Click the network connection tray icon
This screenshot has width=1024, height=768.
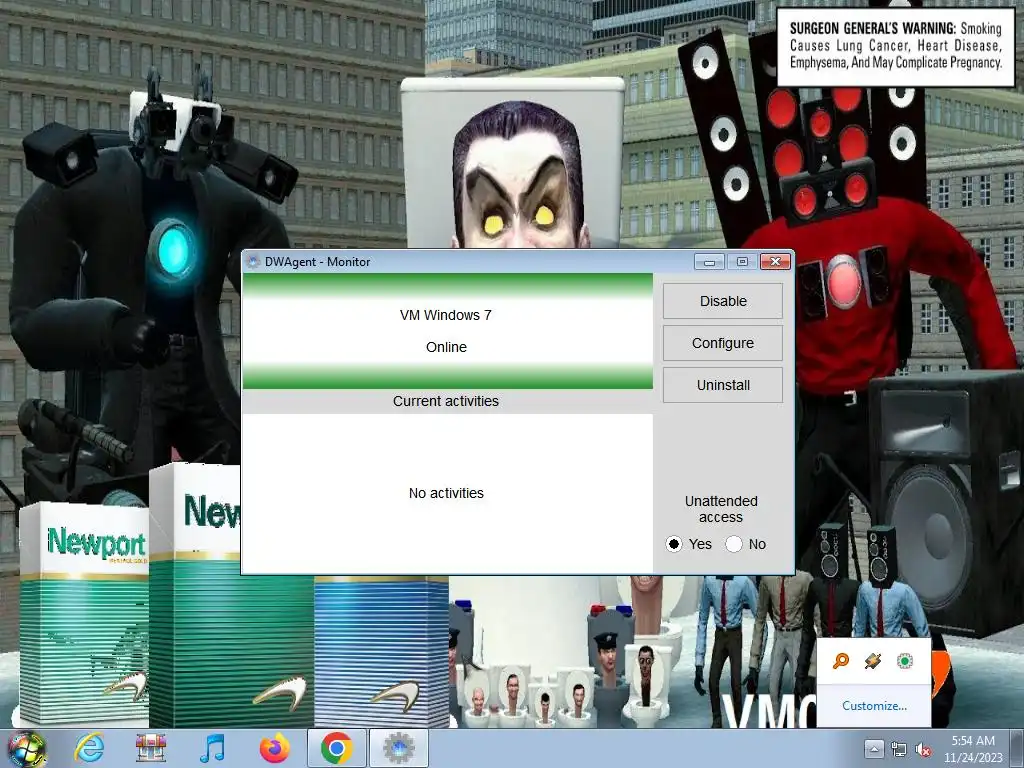coord(899,750)
